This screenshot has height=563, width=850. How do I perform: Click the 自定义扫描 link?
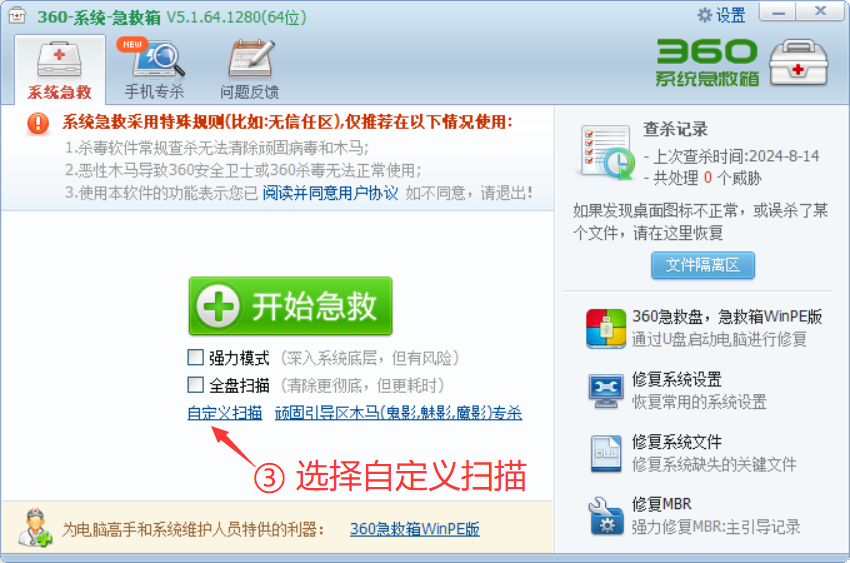tap(224, 413)
